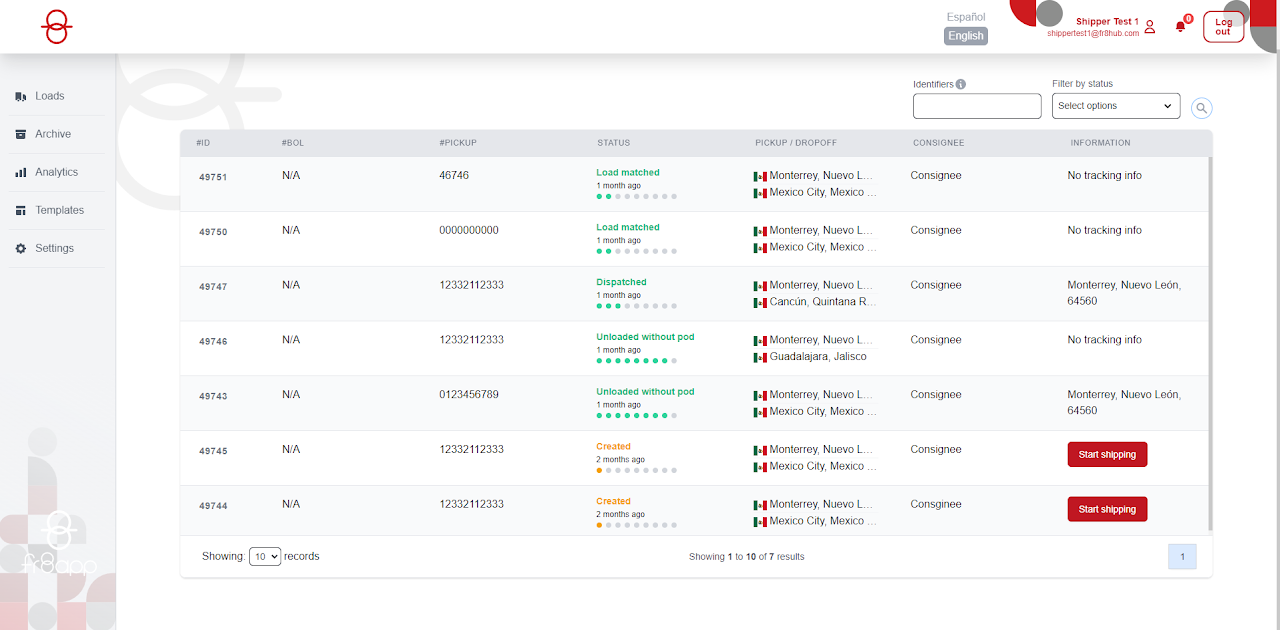Click Monterrey, Nuevo León, 64560 in row 49747
The image size is (1280, 630).
coord(1124,293)
